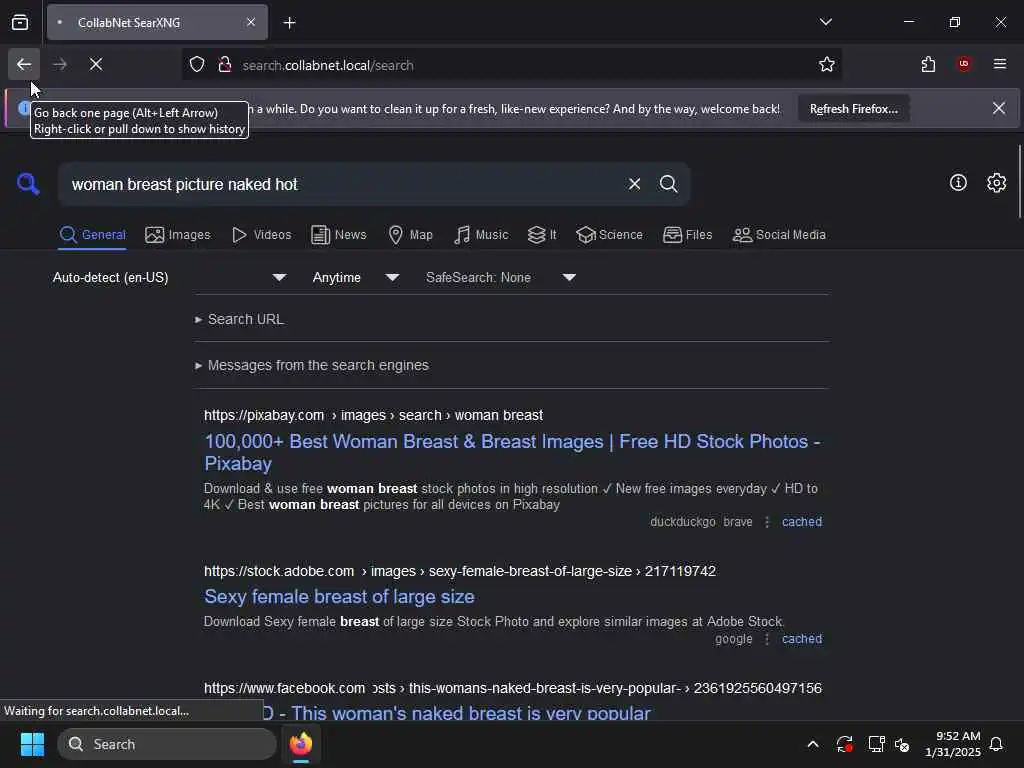The height and width of the screenshot is (768, 1024).
Task: Open the SearXNG about info icon
Action: click(x=958, y=183)
